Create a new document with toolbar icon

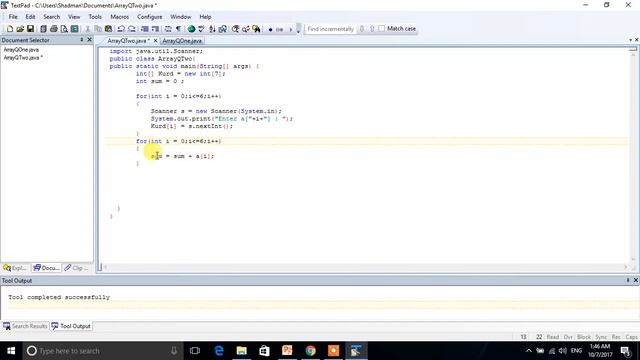10,29
